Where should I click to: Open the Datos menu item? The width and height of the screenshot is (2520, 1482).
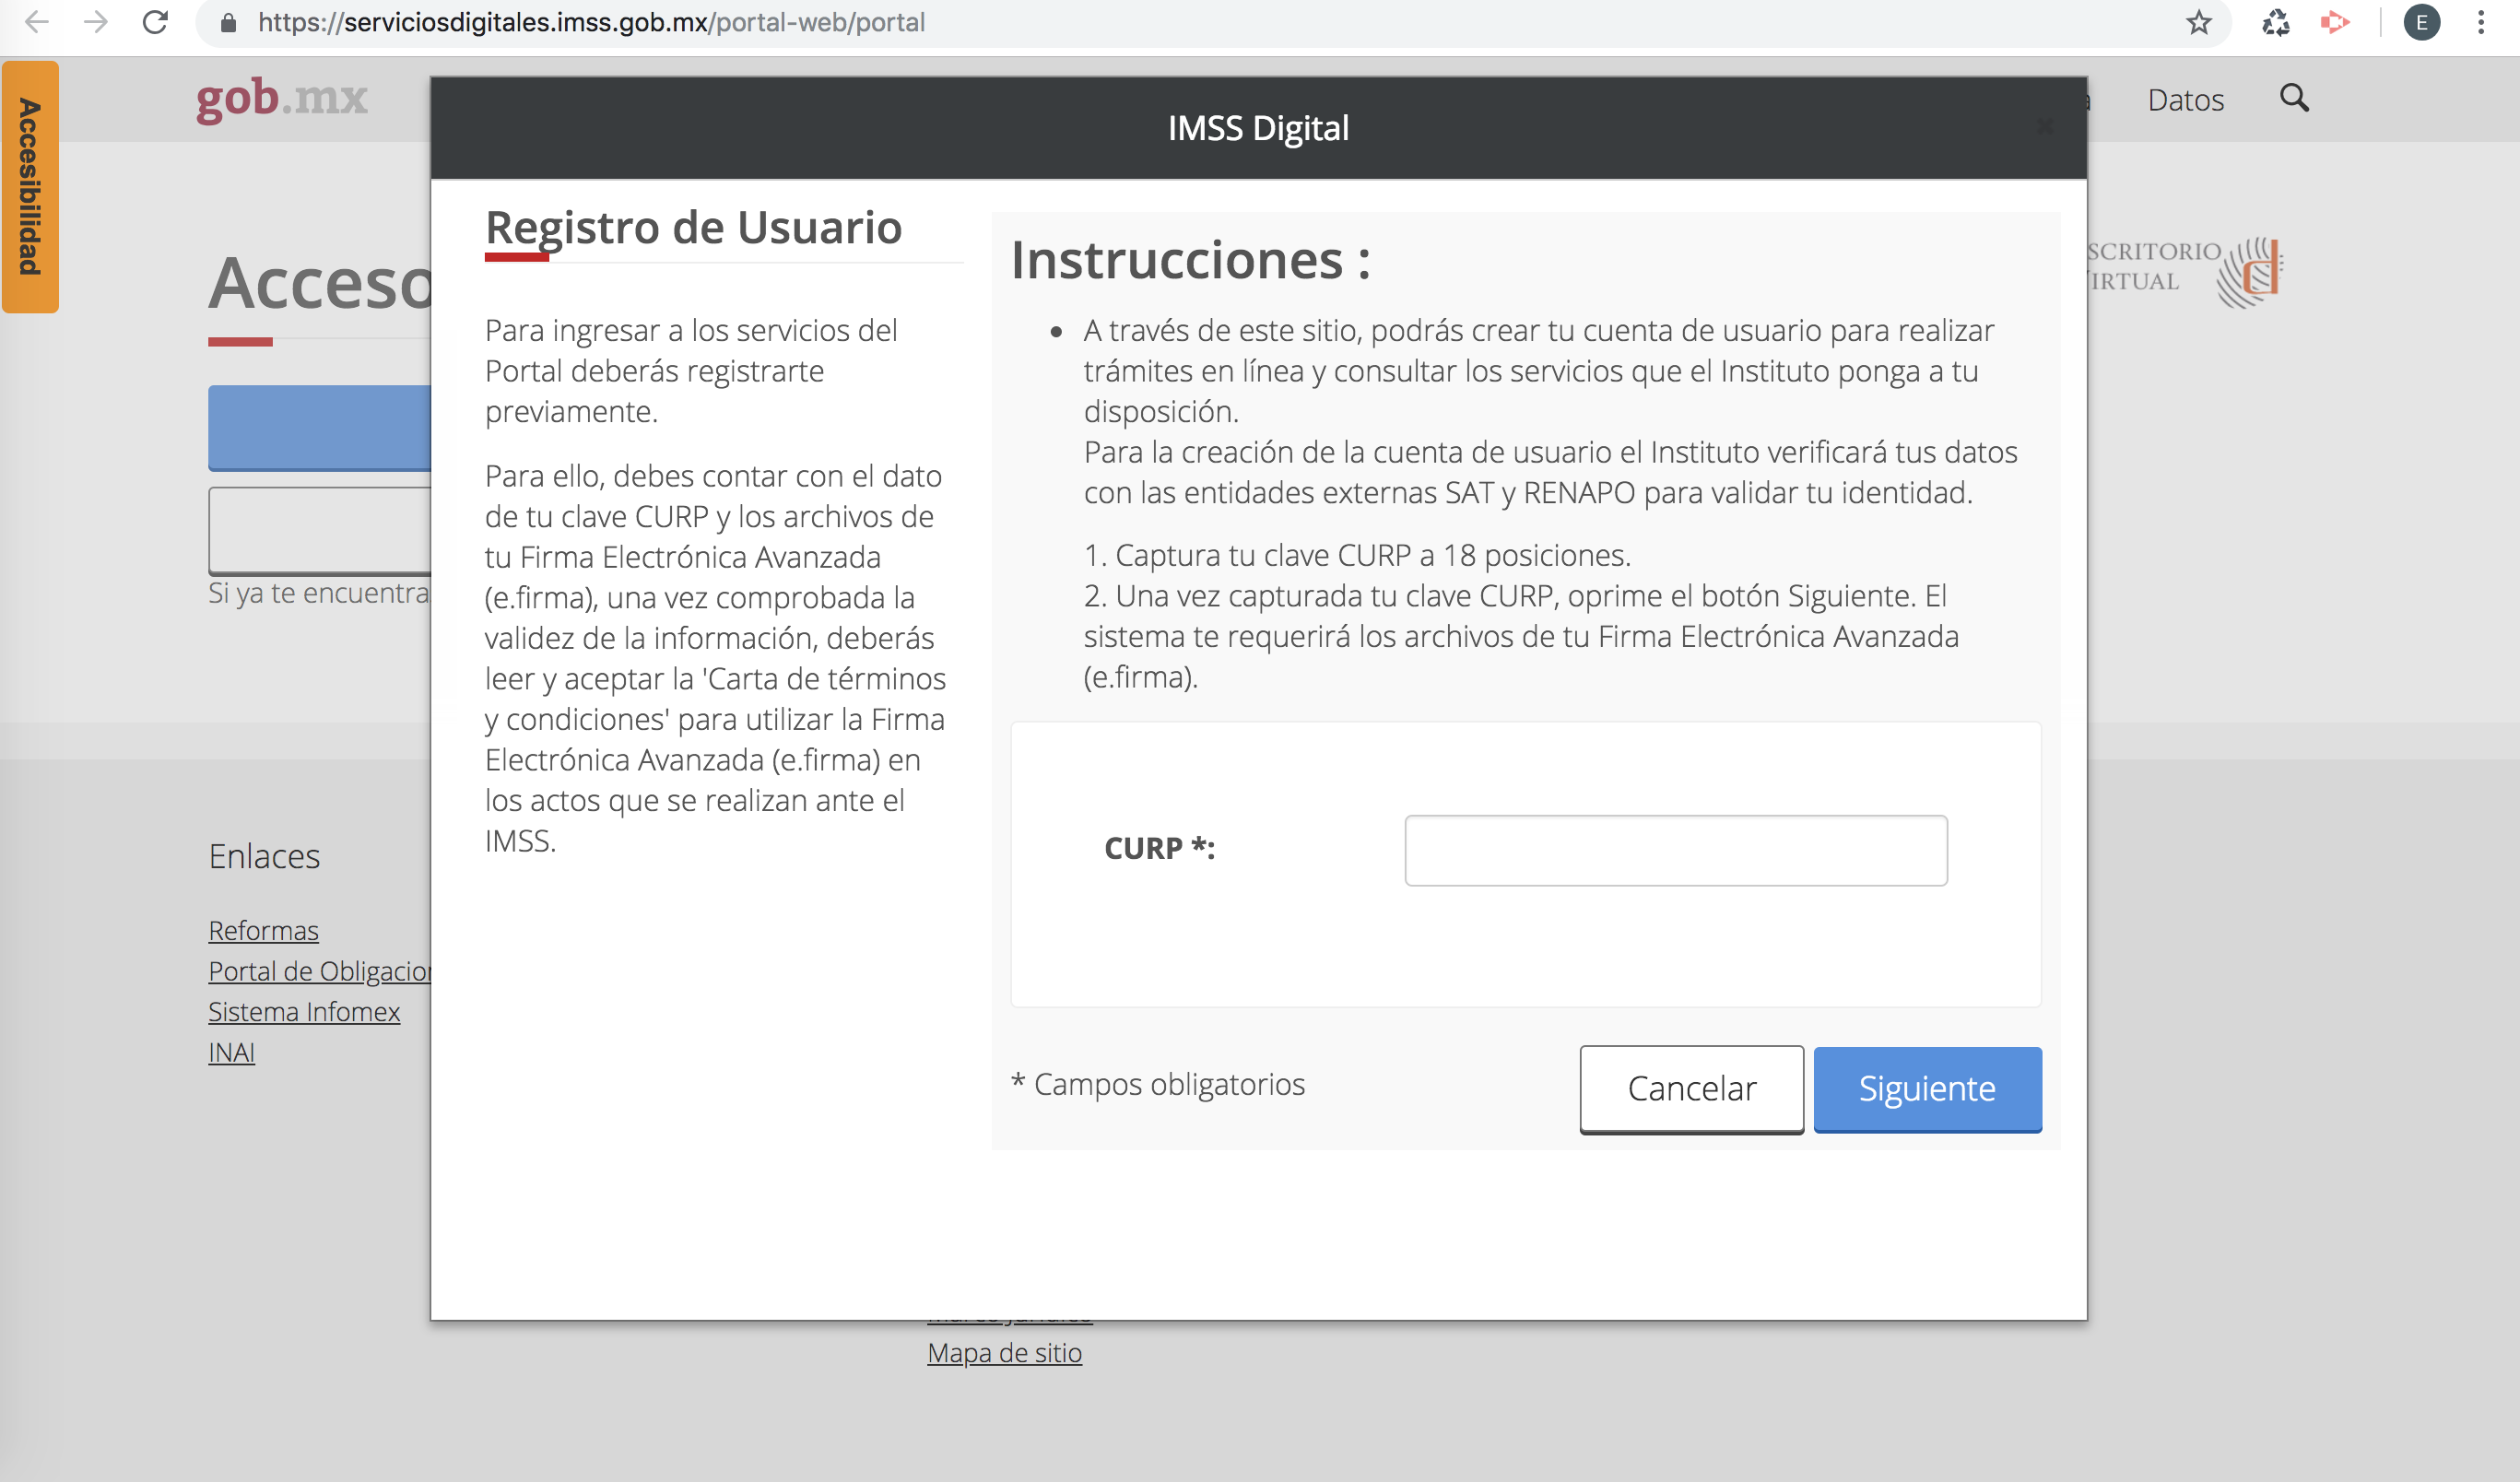(x=2185, y=100)
